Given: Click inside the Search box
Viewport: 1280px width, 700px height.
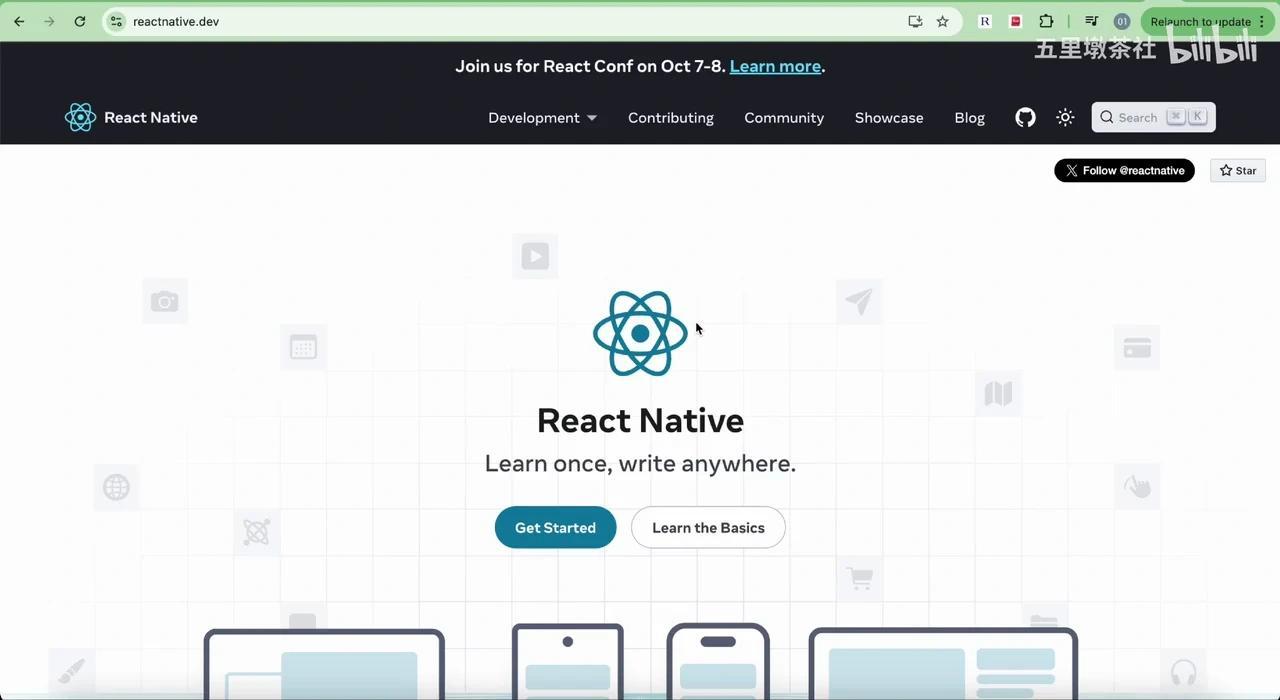Looking at the screenshot, I should 1153,117.
